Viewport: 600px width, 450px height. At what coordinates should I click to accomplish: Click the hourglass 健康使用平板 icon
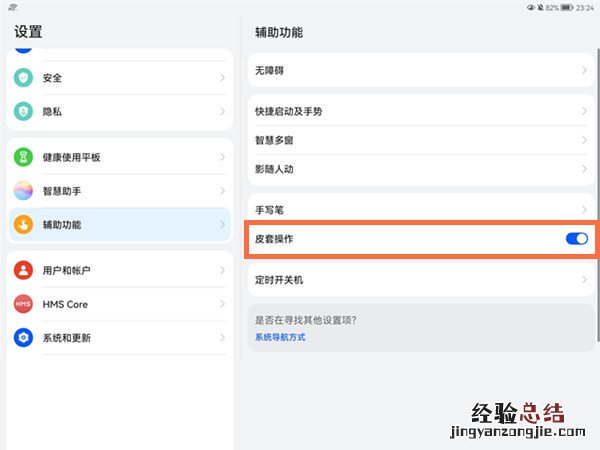coord(24,158)
